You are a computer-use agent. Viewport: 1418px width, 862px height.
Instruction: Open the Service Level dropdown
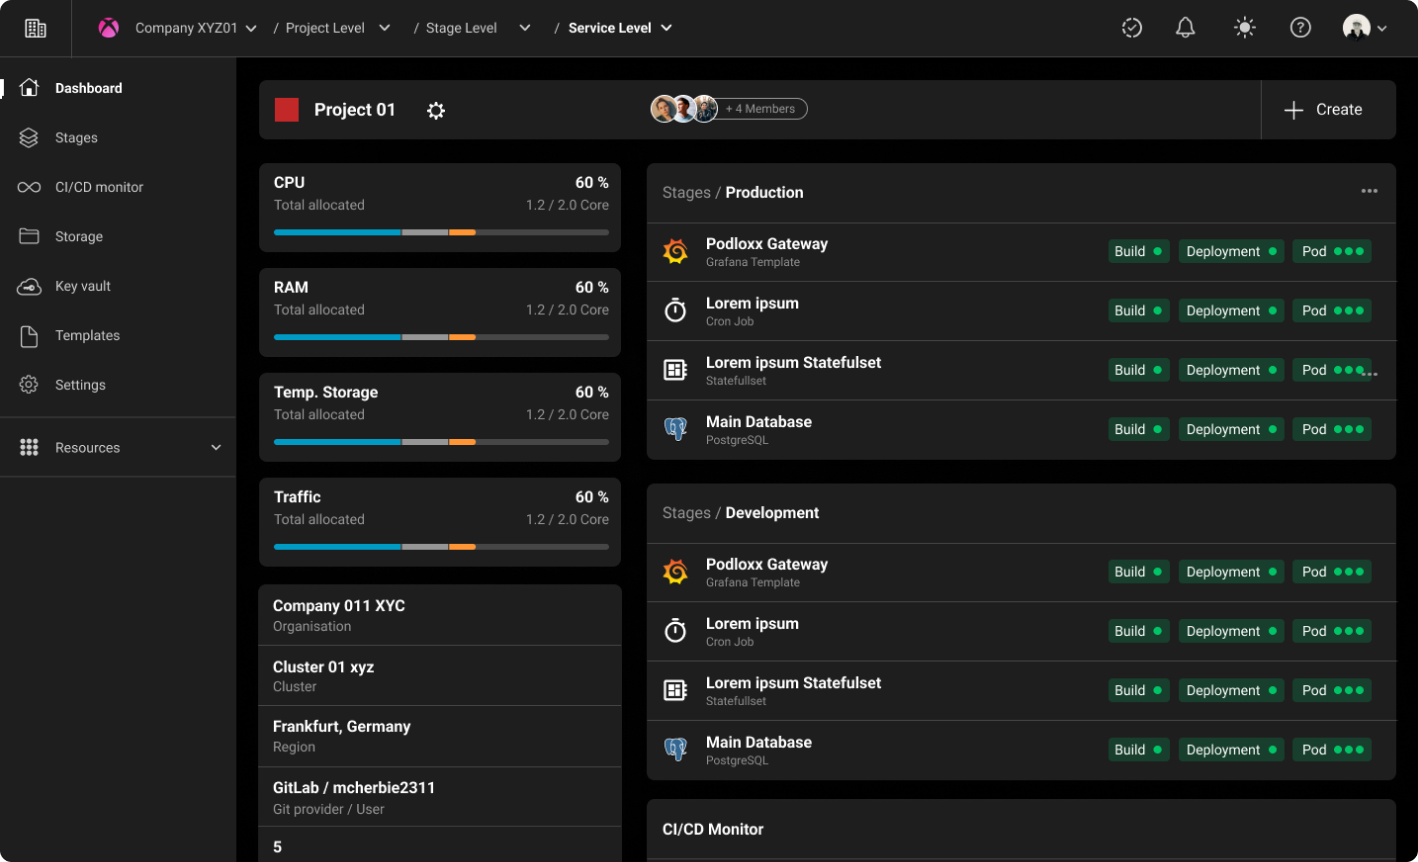click(668, 28)
